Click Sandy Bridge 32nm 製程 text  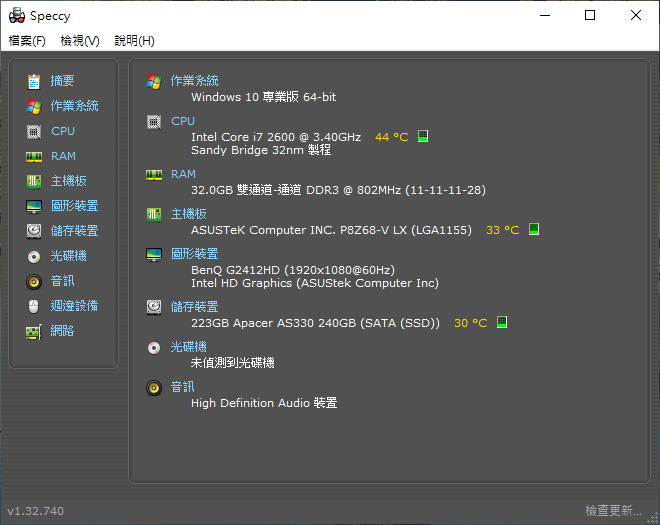[261, 150]
